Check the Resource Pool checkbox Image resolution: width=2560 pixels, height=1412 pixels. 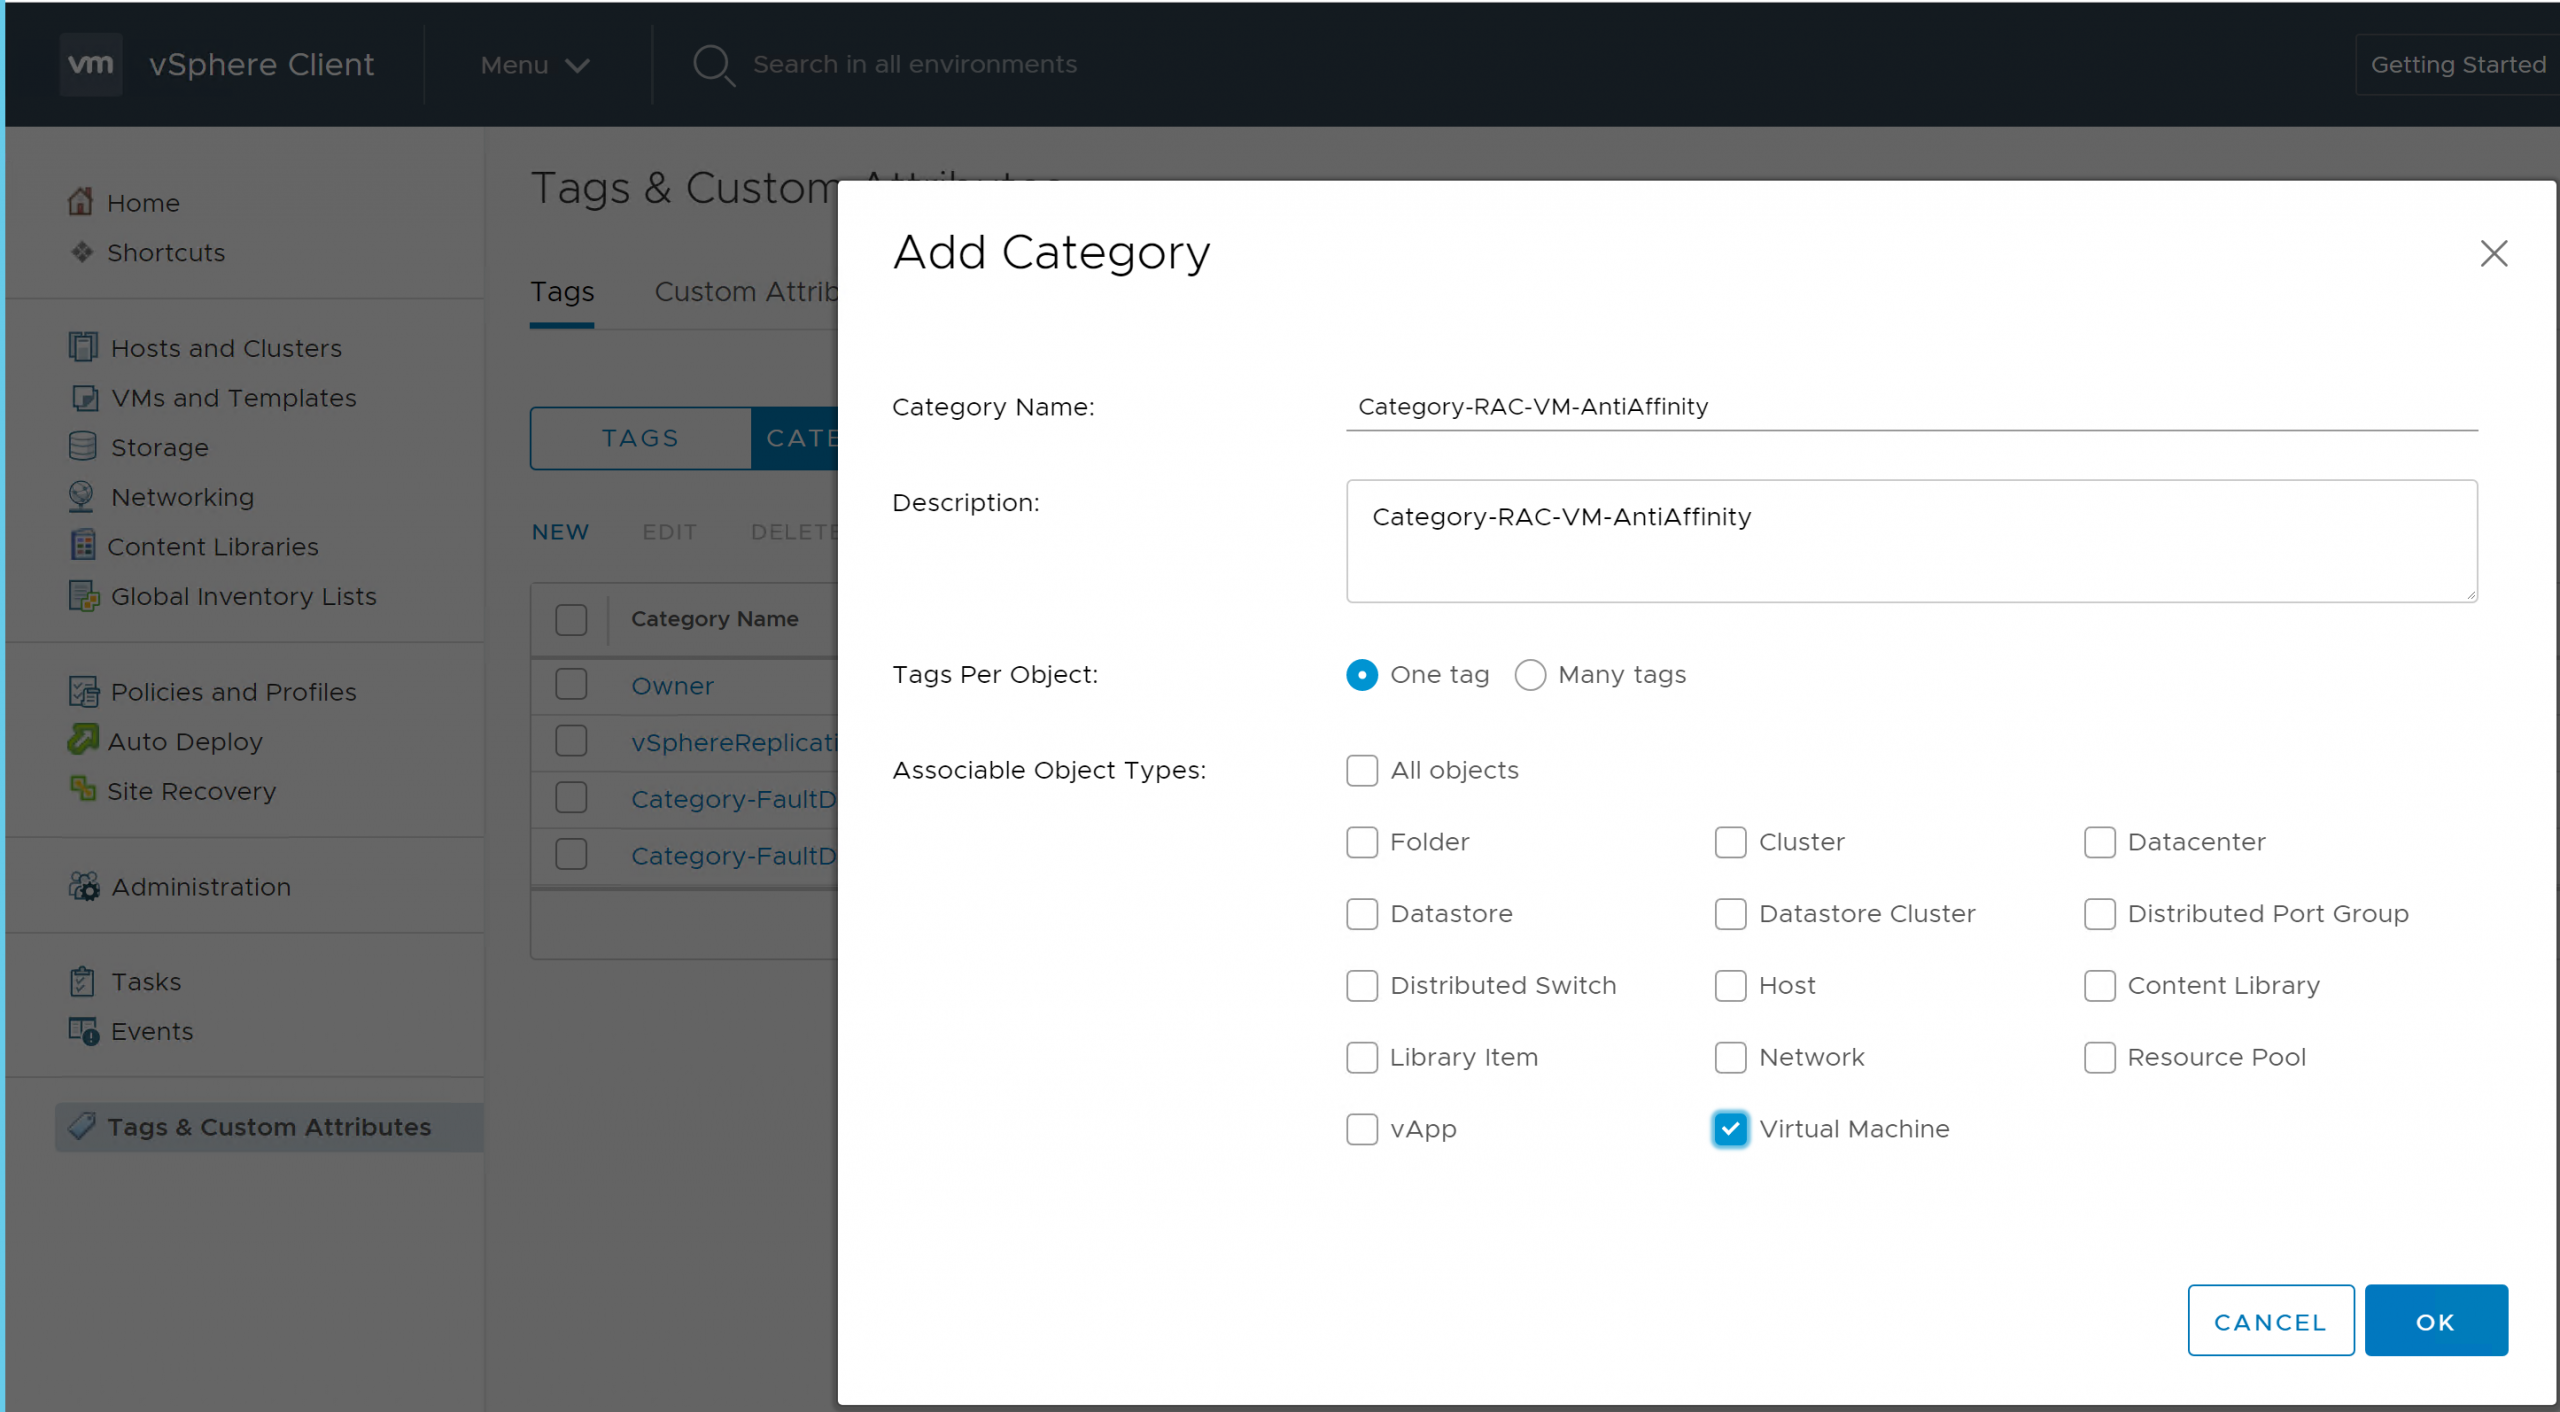pyautogui.click(x=2099, y=1057)
